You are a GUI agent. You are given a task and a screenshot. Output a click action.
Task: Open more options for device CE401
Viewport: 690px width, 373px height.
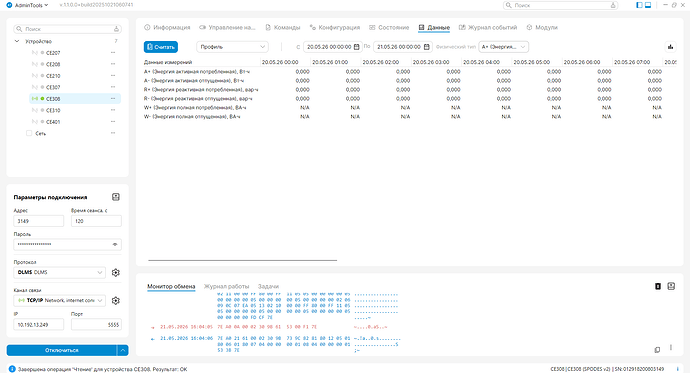(x=113, y=121)
